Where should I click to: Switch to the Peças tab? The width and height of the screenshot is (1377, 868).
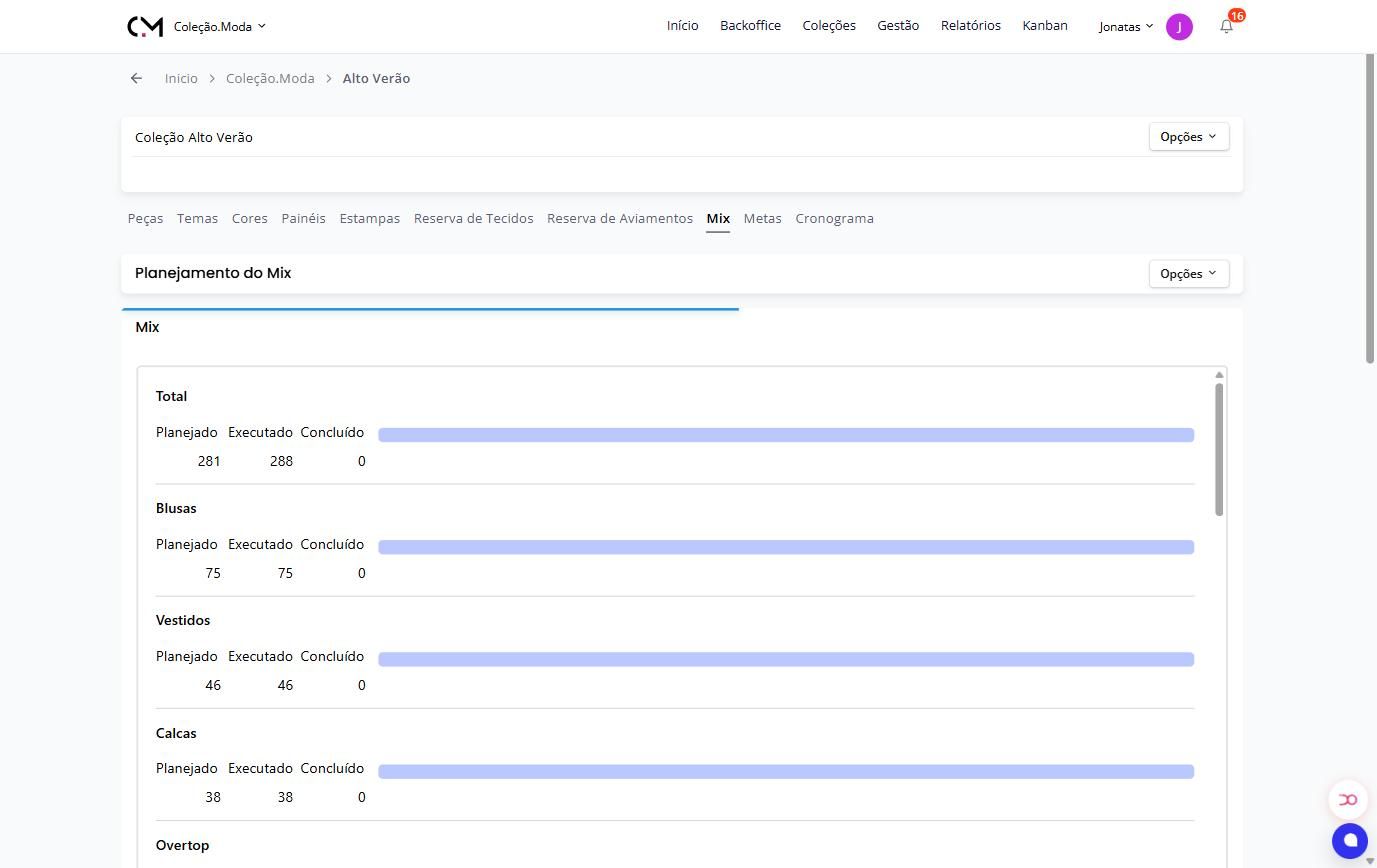point(145,219)
